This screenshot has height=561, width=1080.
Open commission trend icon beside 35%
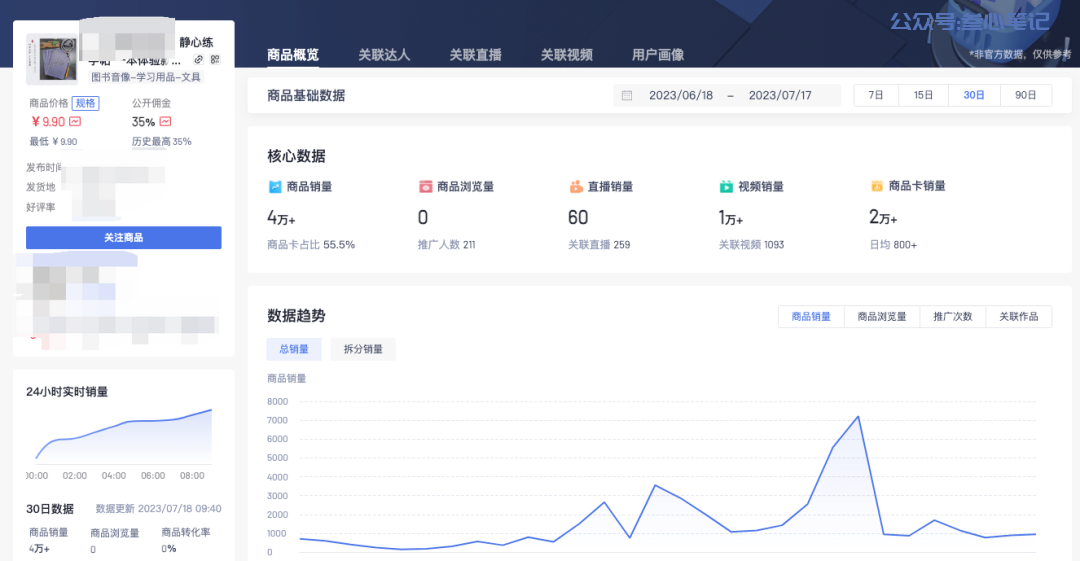(165, 121)
